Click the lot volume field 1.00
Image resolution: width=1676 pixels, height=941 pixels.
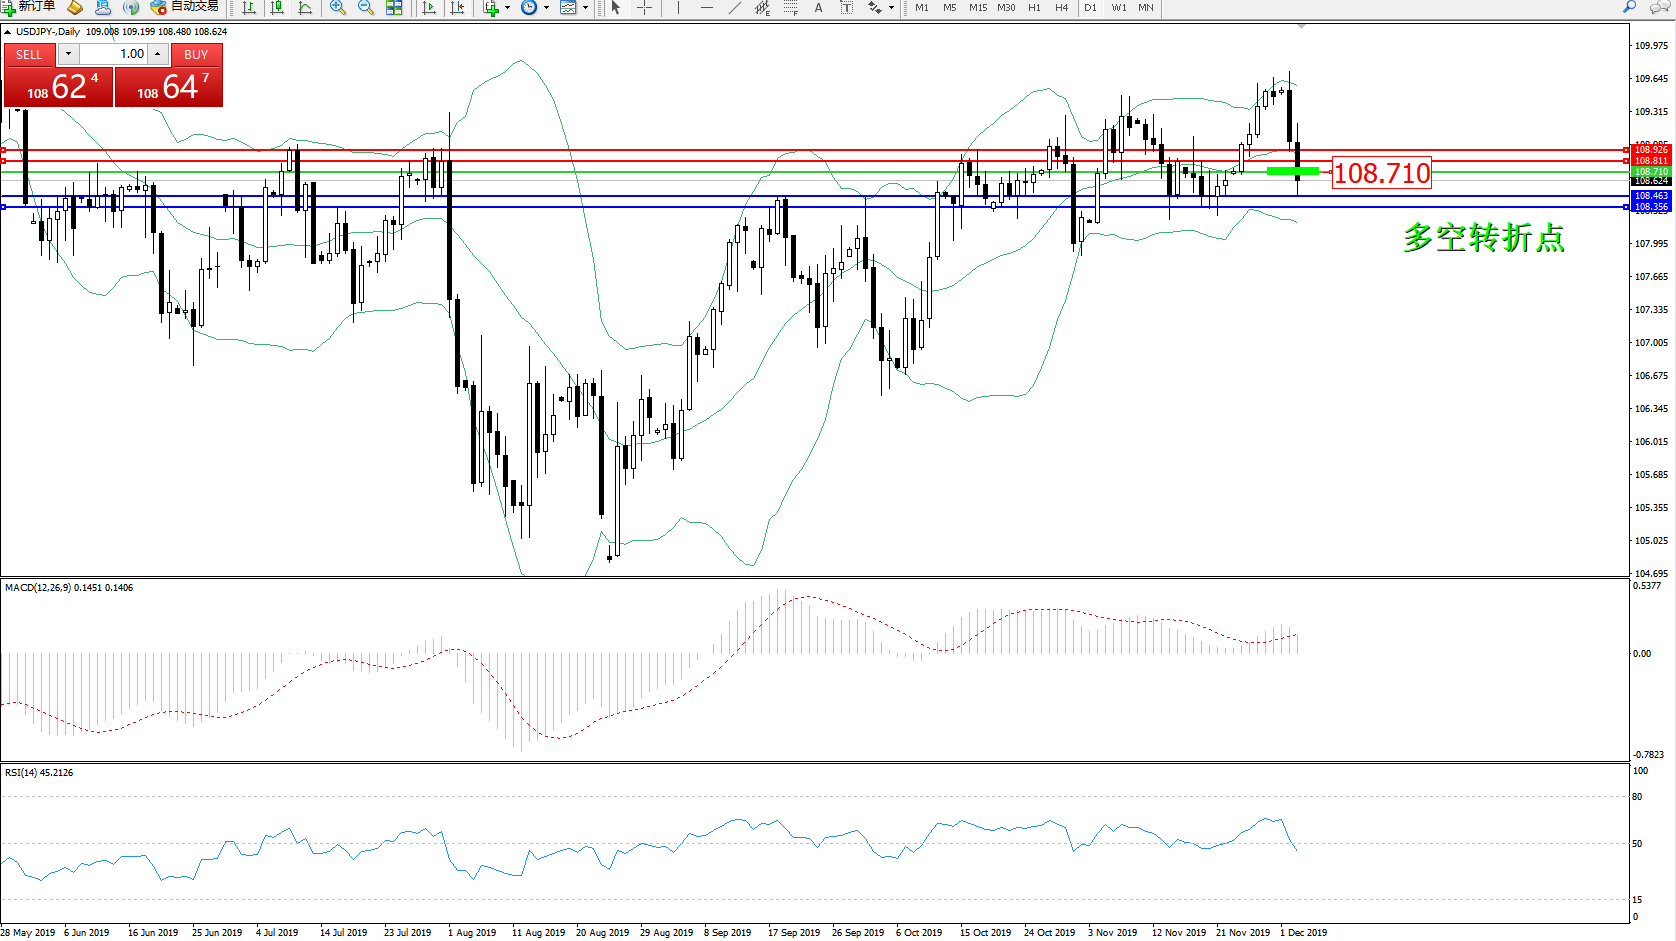[114, 54]
